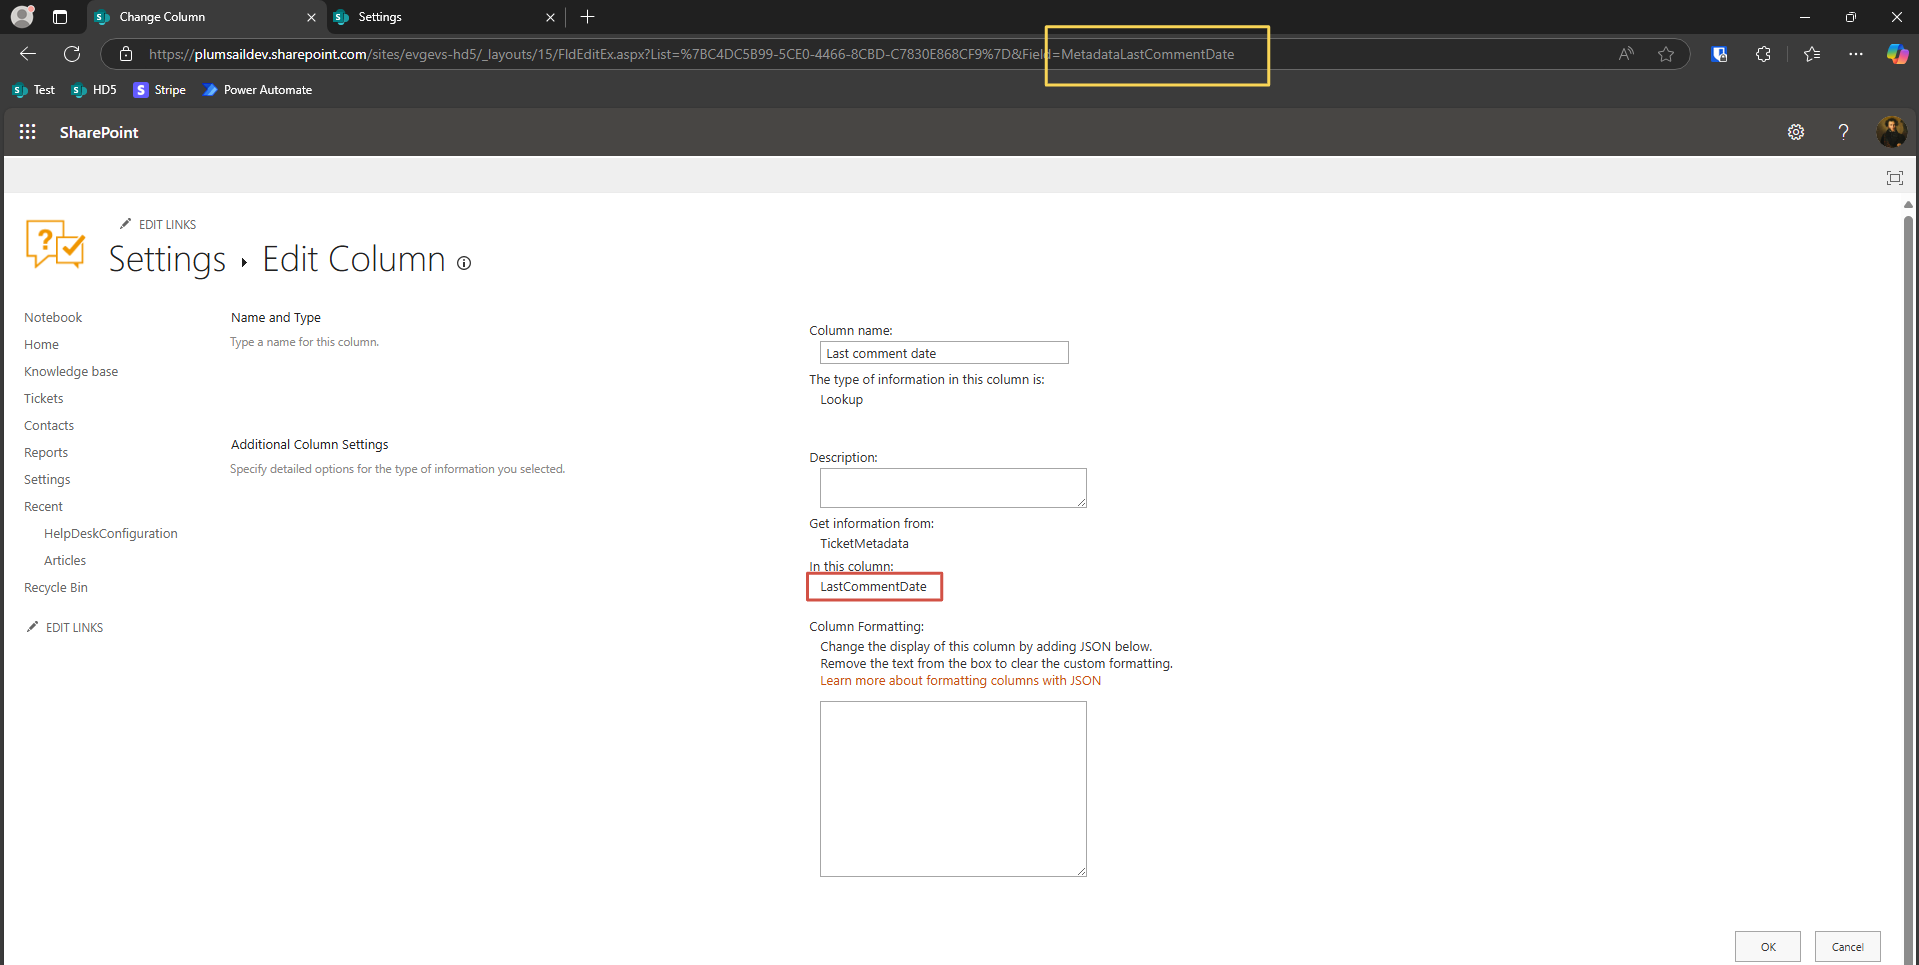1919x965 pixels.
Task: Open browser extensions puzzle icon
Action: point(1763,54)
